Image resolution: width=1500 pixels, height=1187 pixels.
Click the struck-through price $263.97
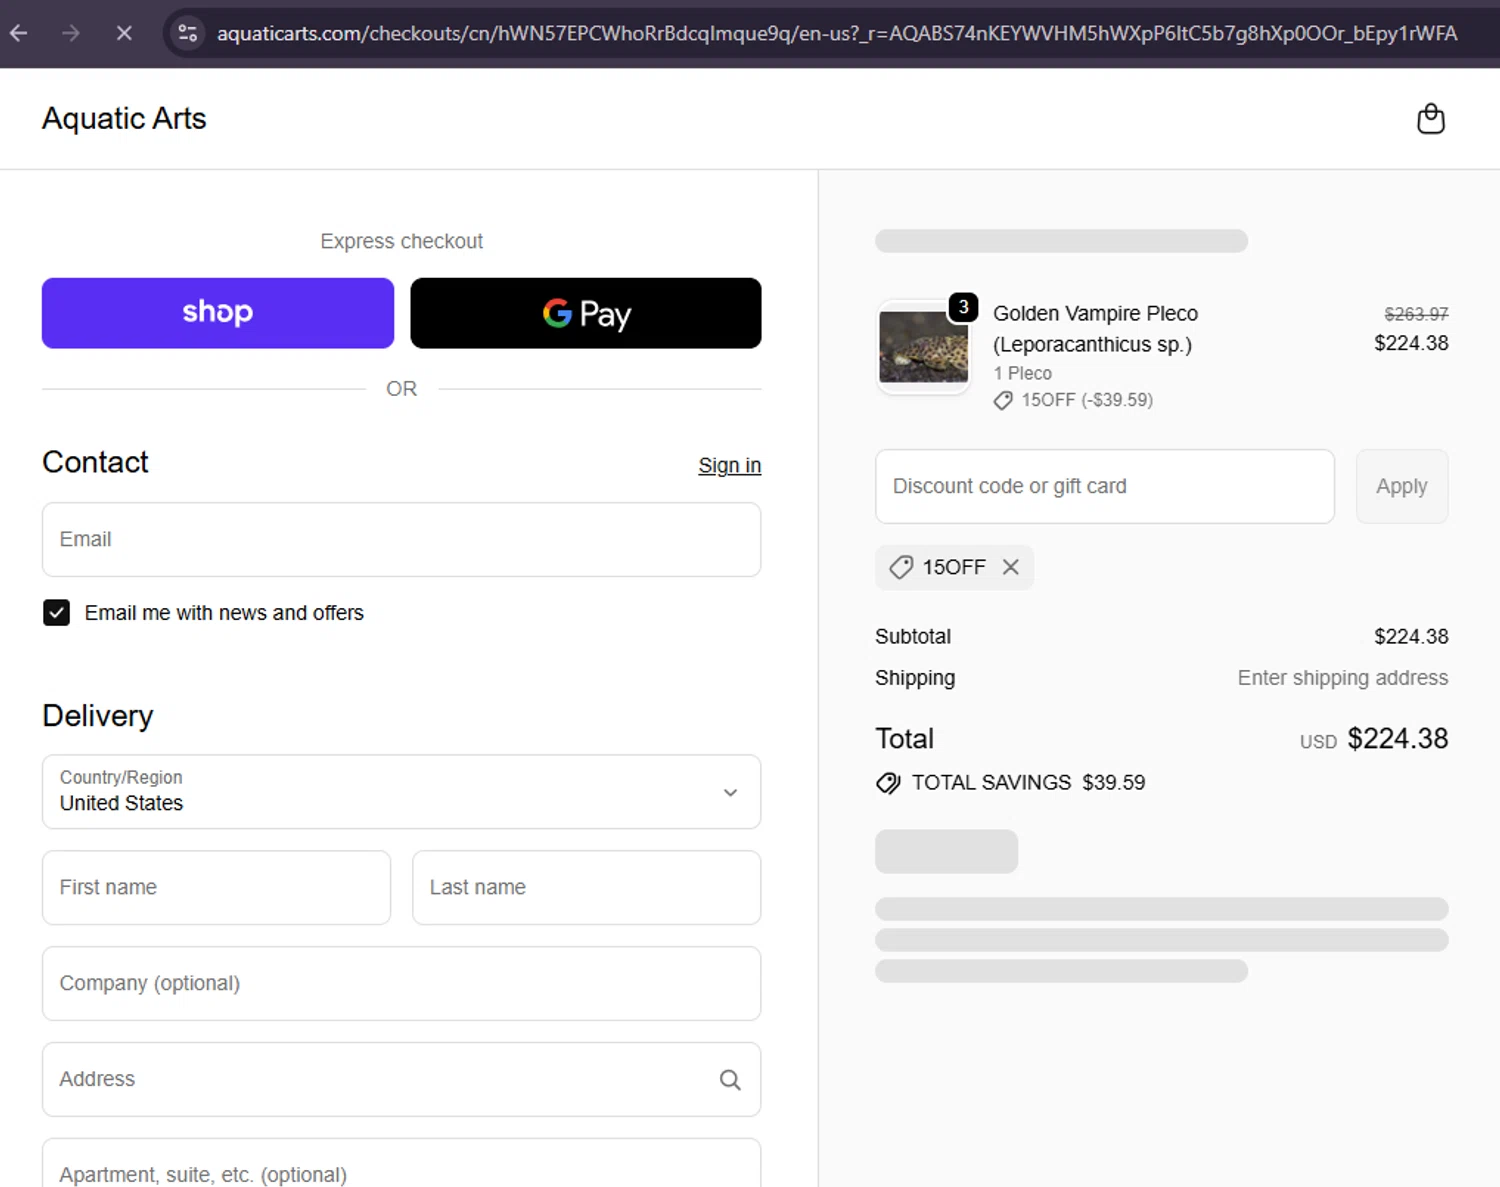click(1416, 314)
